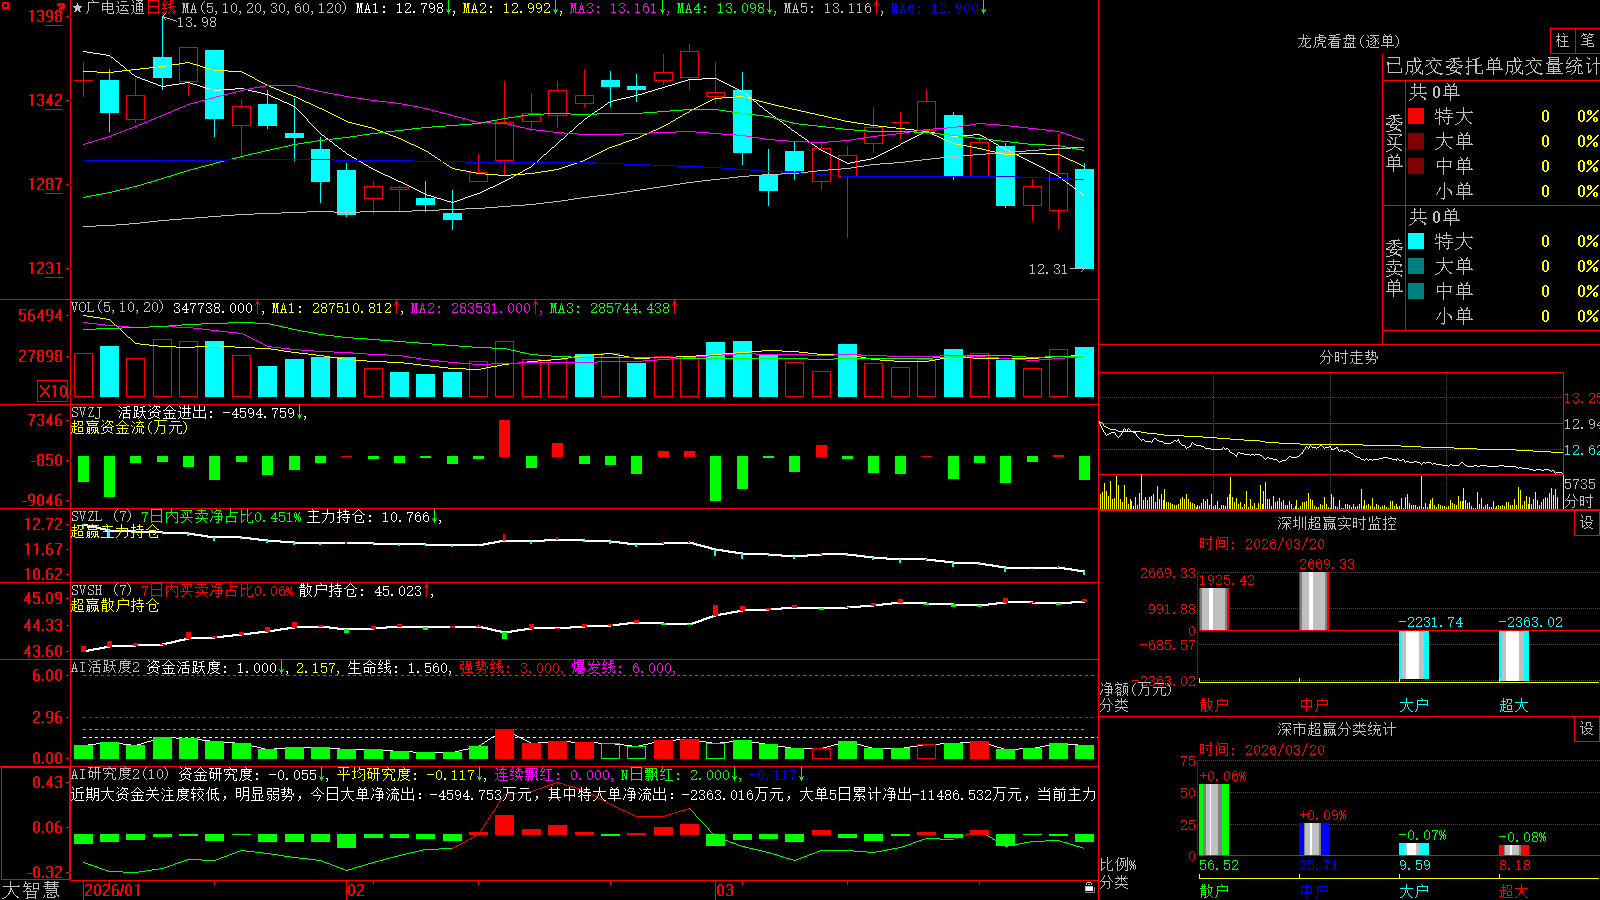
Task: Click the 龙虎看盘(逐单) panel title
Action: click(x=1349, y=41)
